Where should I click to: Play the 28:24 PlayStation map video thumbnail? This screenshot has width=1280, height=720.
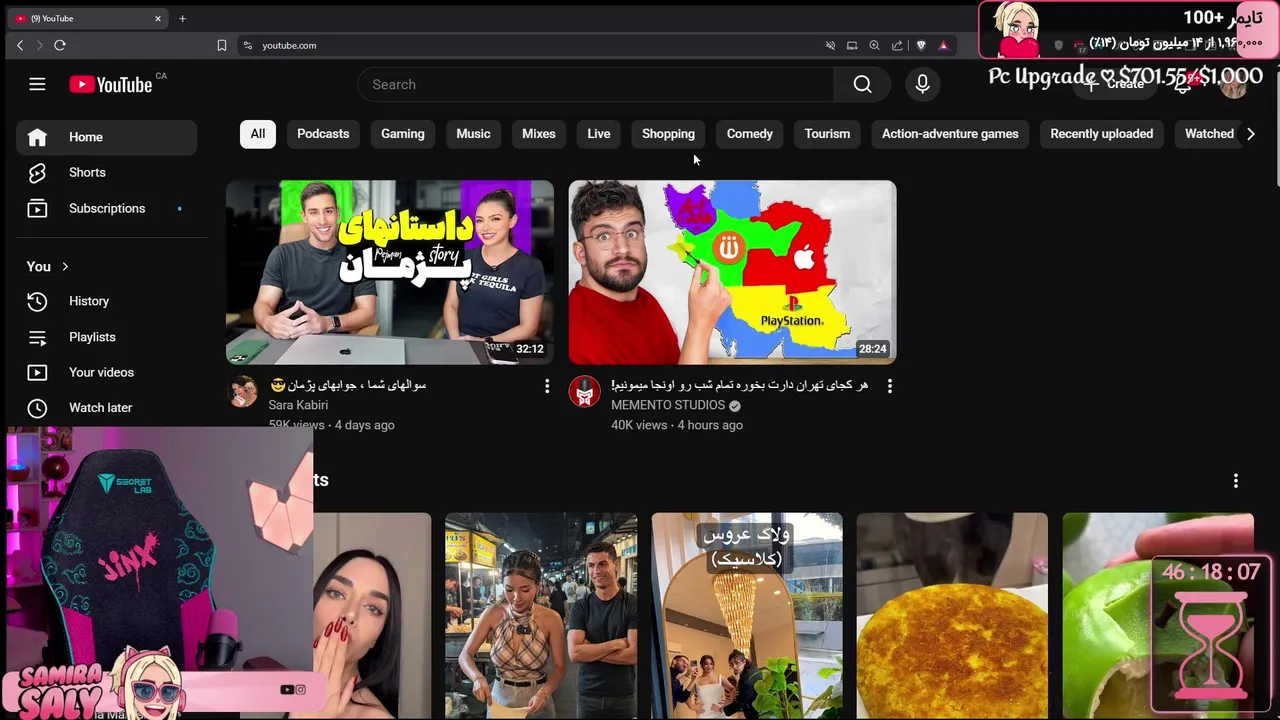(733, 272)
